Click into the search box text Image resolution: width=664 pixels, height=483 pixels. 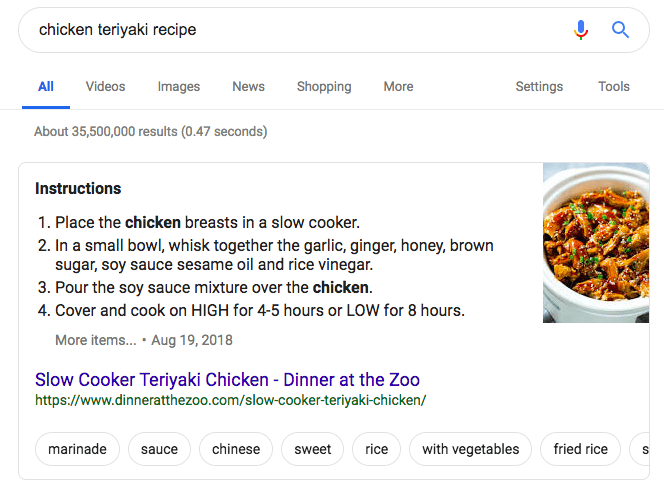(117, 30)
